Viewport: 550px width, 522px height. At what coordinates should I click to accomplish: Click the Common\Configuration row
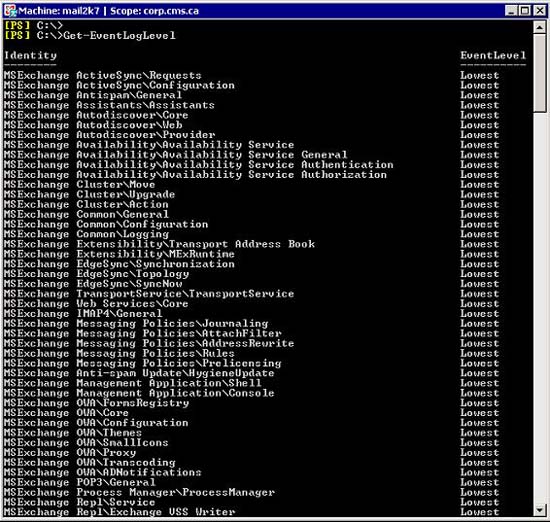[251, 224]
